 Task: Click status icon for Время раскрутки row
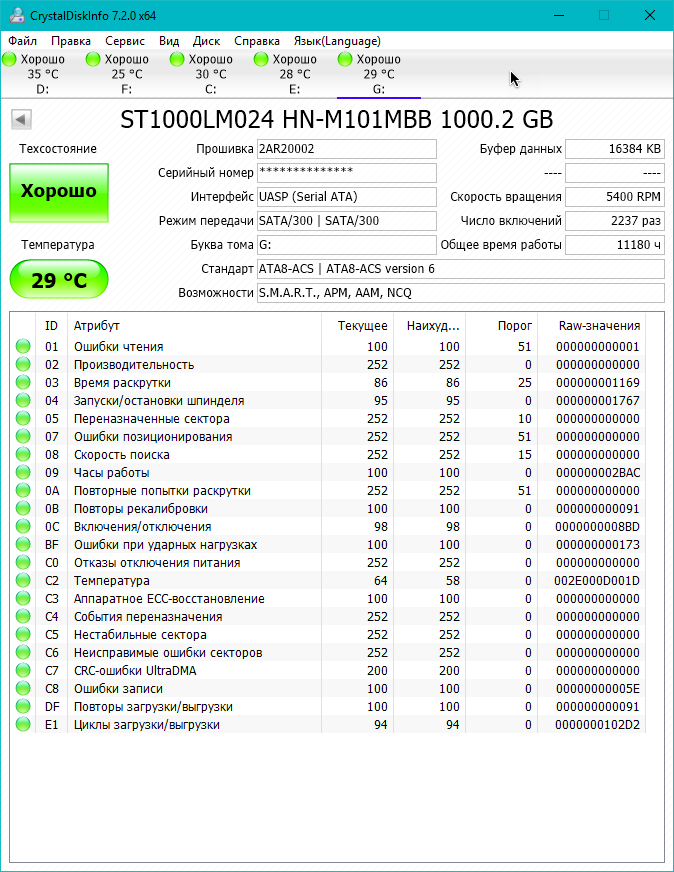[x=23, y=383]
